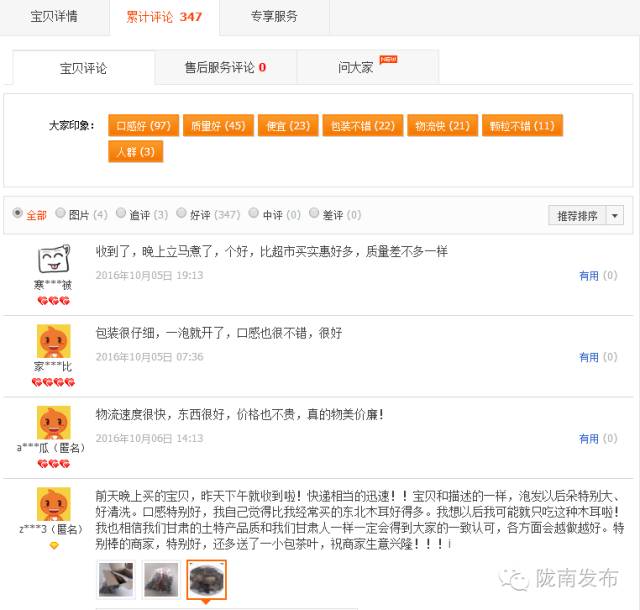Click avatar of anonymous reviewer a***瓜
The image size is (640, 610).
53,422
